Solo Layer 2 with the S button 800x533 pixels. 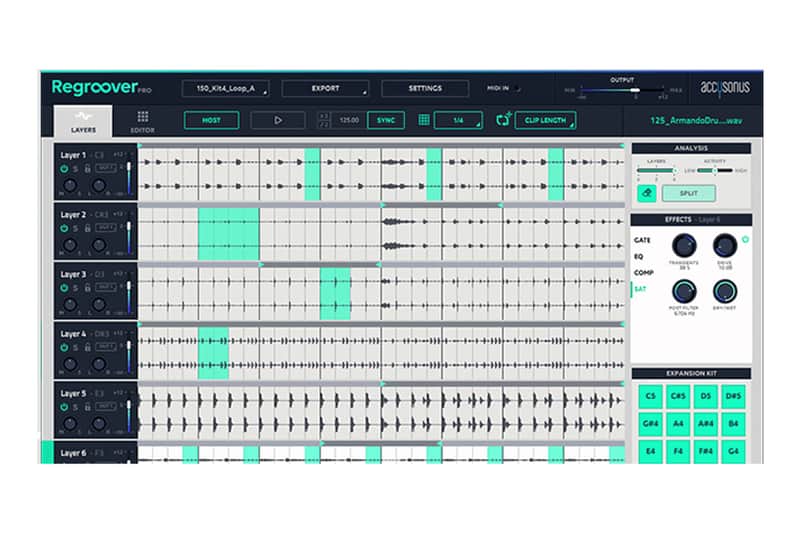[76, 229]
